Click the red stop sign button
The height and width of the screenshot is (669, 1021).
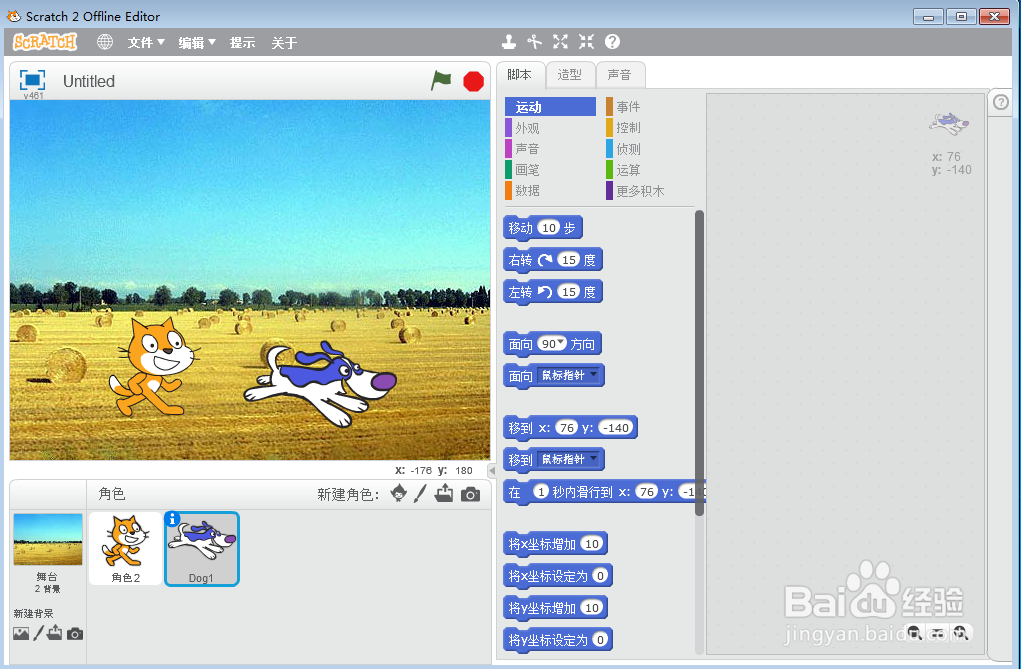coord(473,81)
